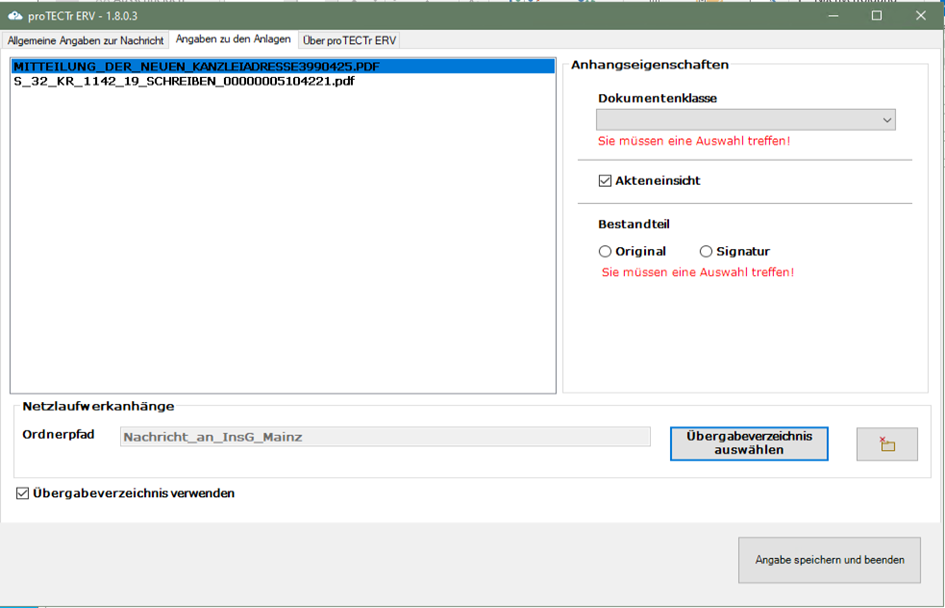The width and height of the screenshot is (945, 608).
Task: Click the Ordnerpfad field
Action: coord(385,437)
